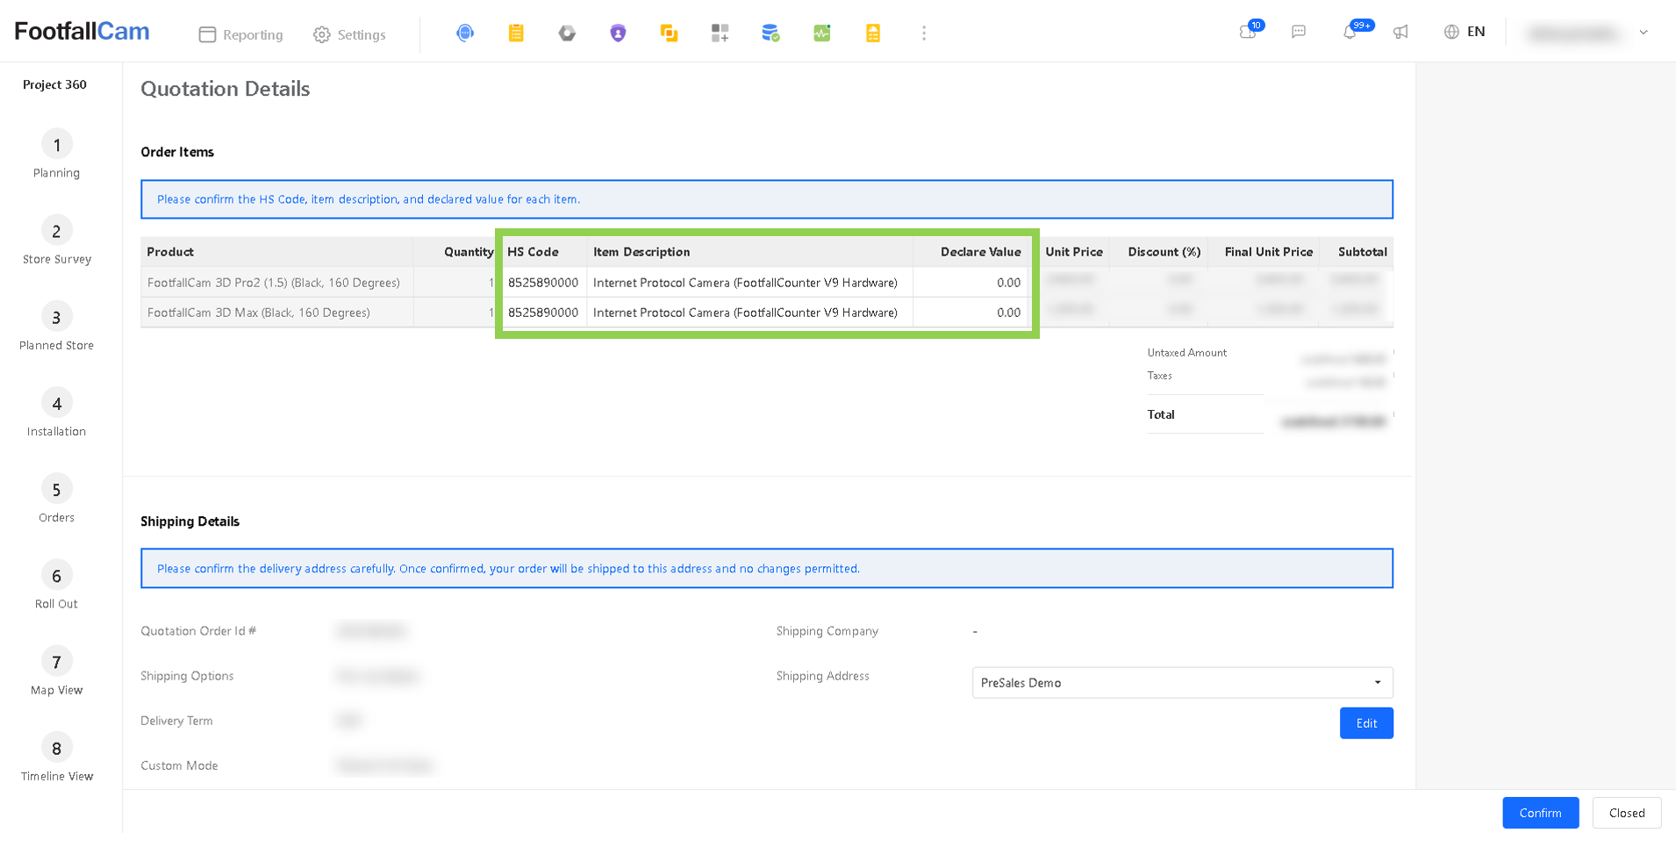Screen dimensions: 1677x842
Task: Open the purple shield user icon
Action: pos(618,33)
